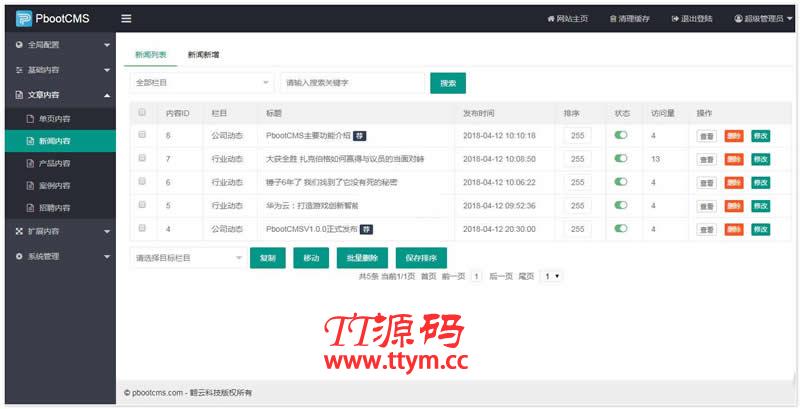
Task: Tick the checkbox for row ID 4
Action: 142,228
